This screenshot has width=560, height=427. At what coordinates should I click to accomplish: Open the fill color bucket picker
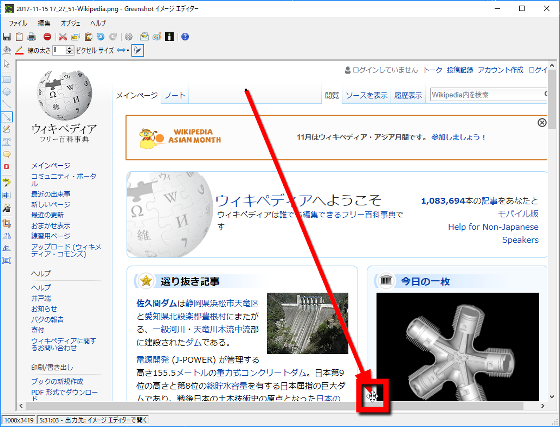[7, 50]
